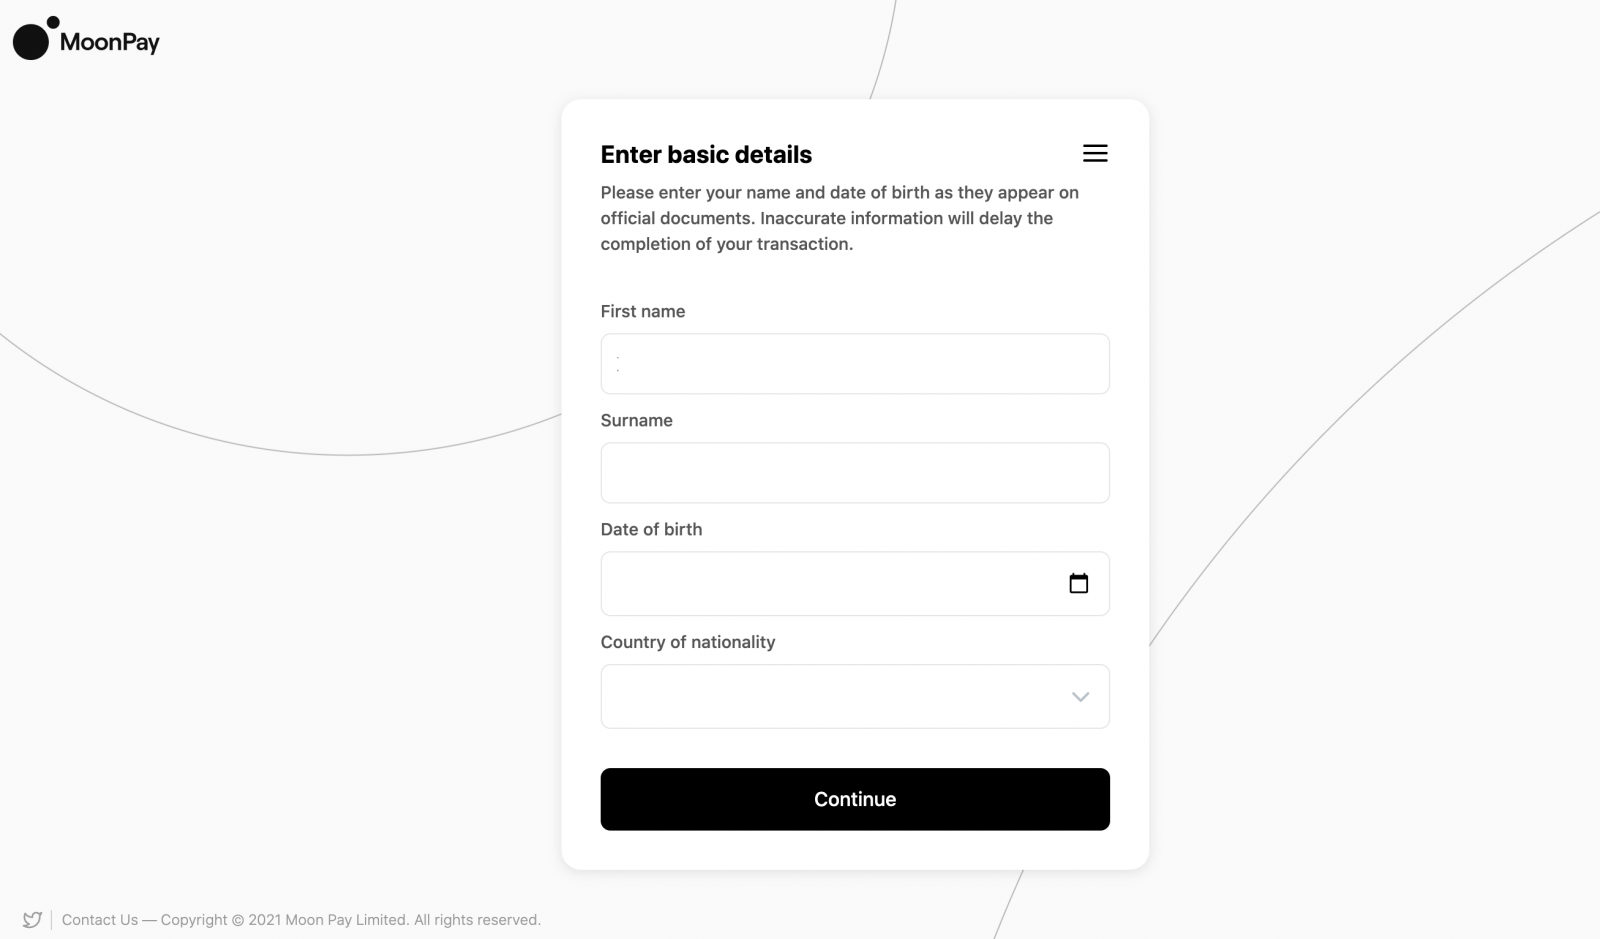
Task: Tap the menu icon next to Enter basic details
Action: [x=1095, y=153]
